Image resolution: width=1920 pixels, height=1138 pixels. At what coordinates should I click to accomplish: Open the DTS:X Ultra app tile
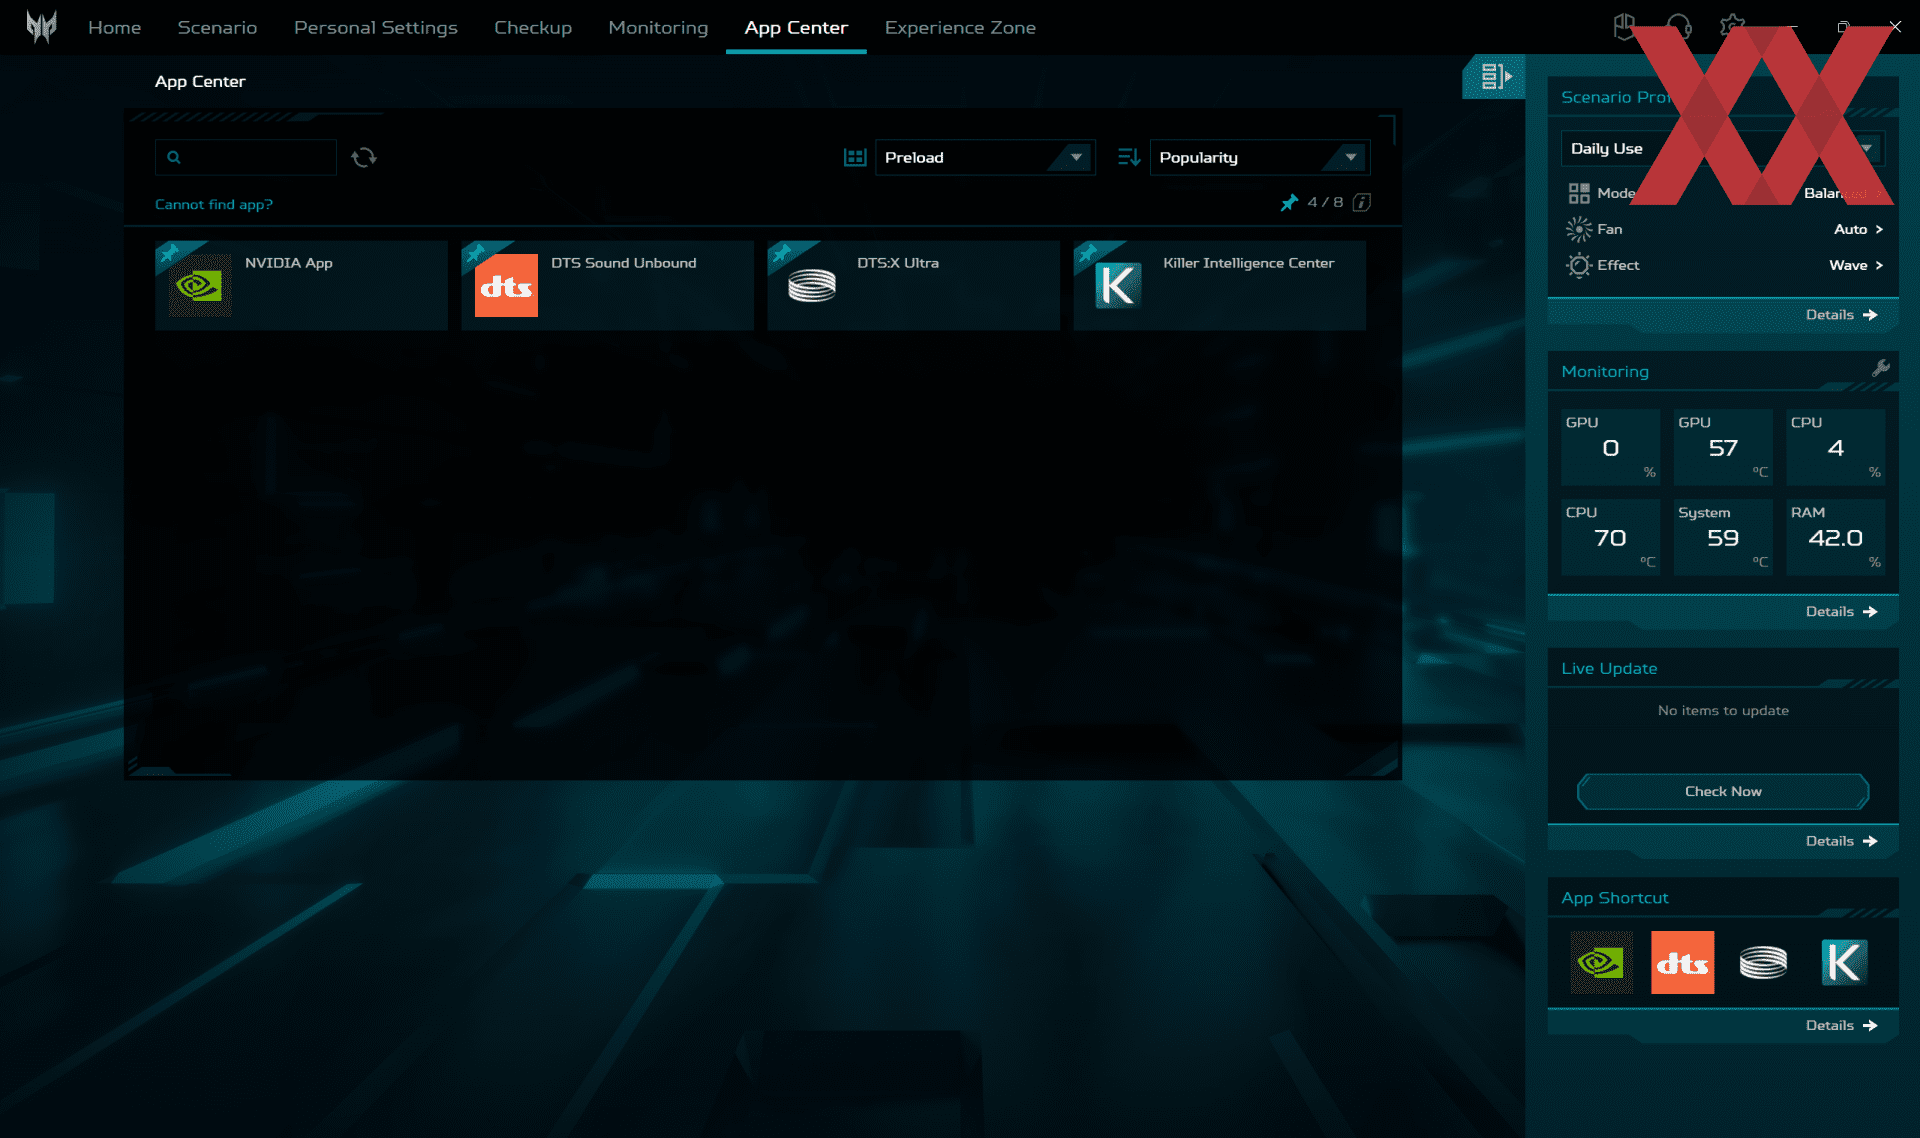[912, 285]
